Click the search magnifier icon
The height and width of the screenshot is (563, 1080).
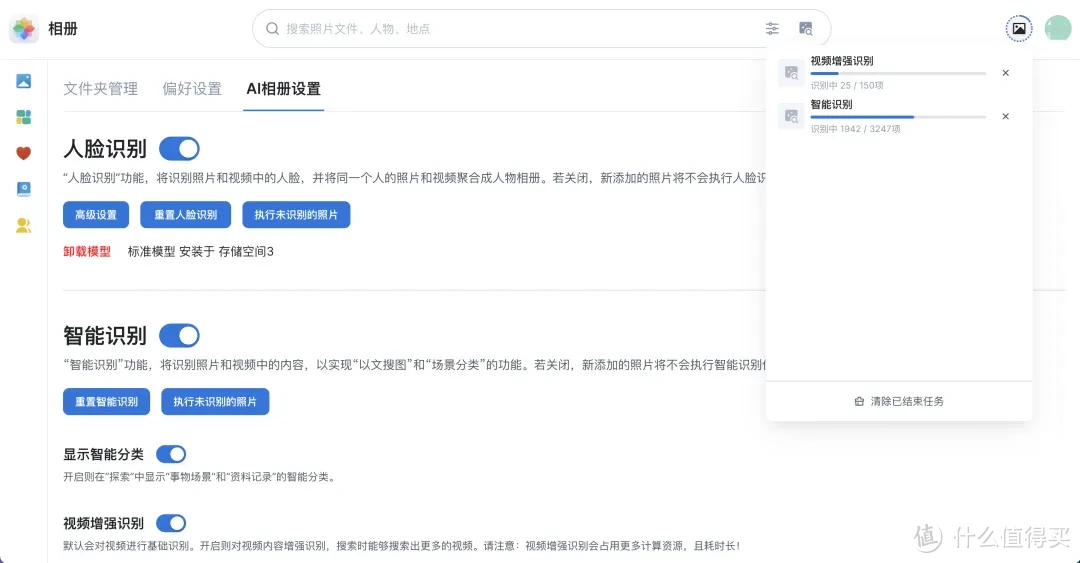[x=272, y=29]
